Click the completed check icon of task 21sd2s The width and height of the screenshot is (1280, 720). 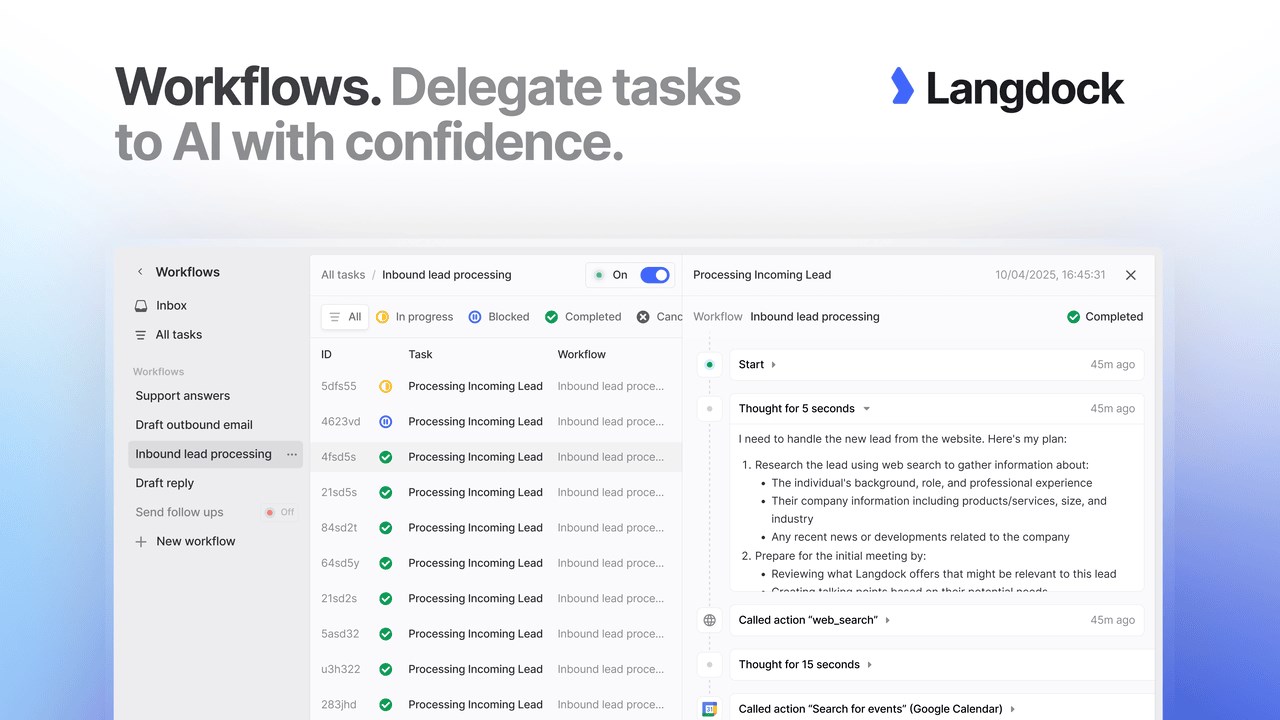[386, 599]
